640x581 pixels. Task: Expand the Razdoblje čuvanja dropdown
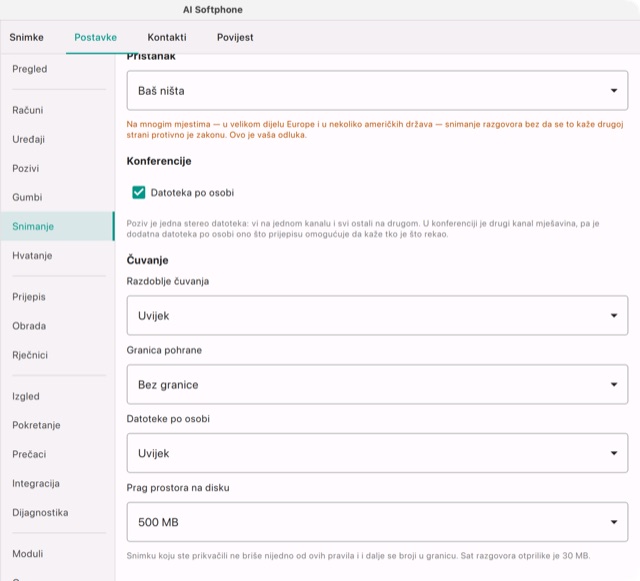(x=377, y=315)
